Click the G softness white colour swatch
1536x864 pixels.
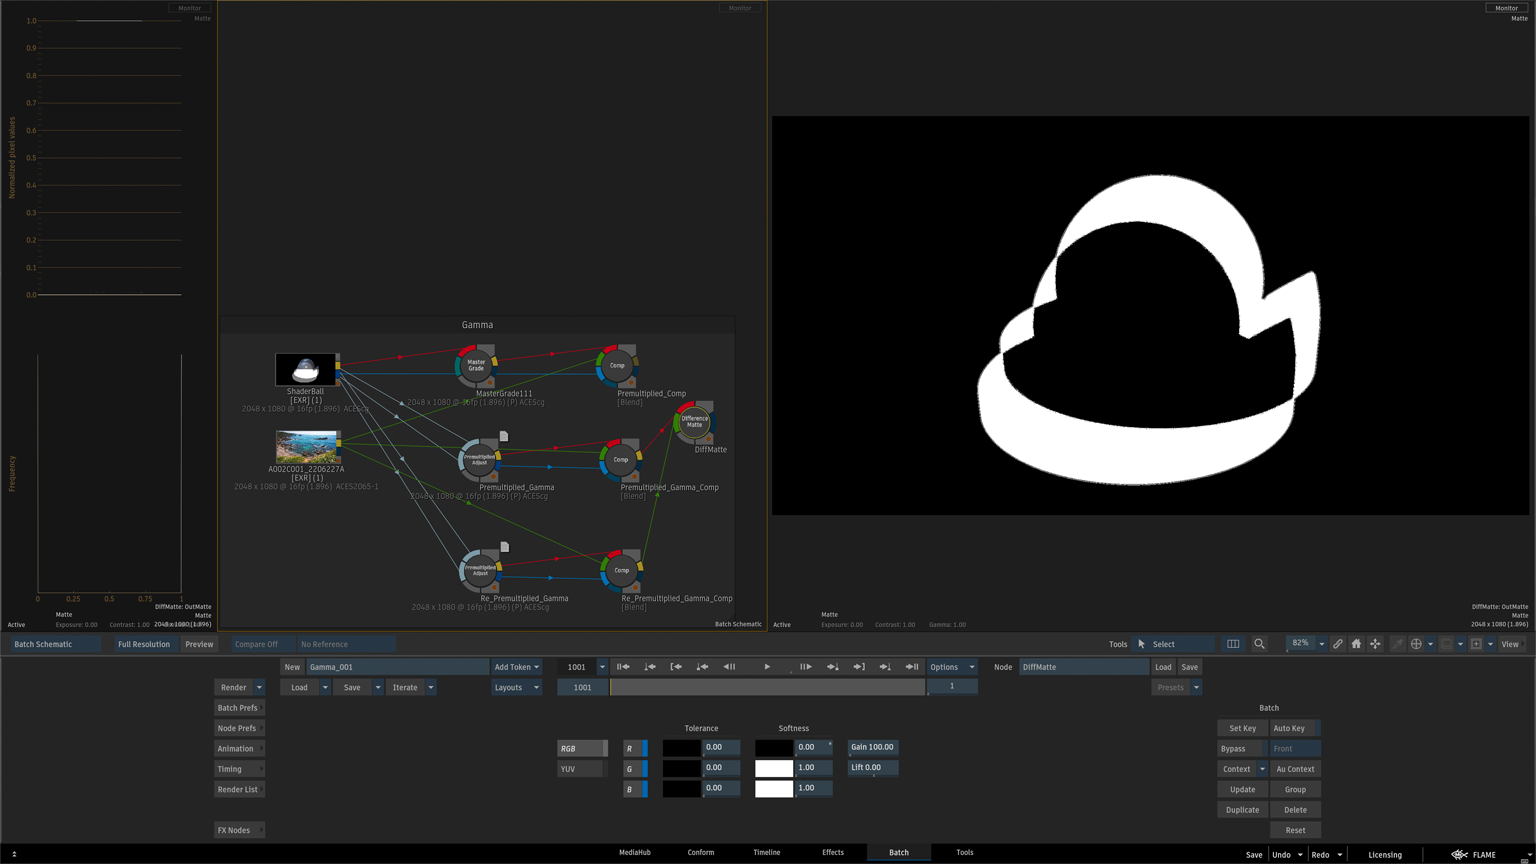click(774, 769)
